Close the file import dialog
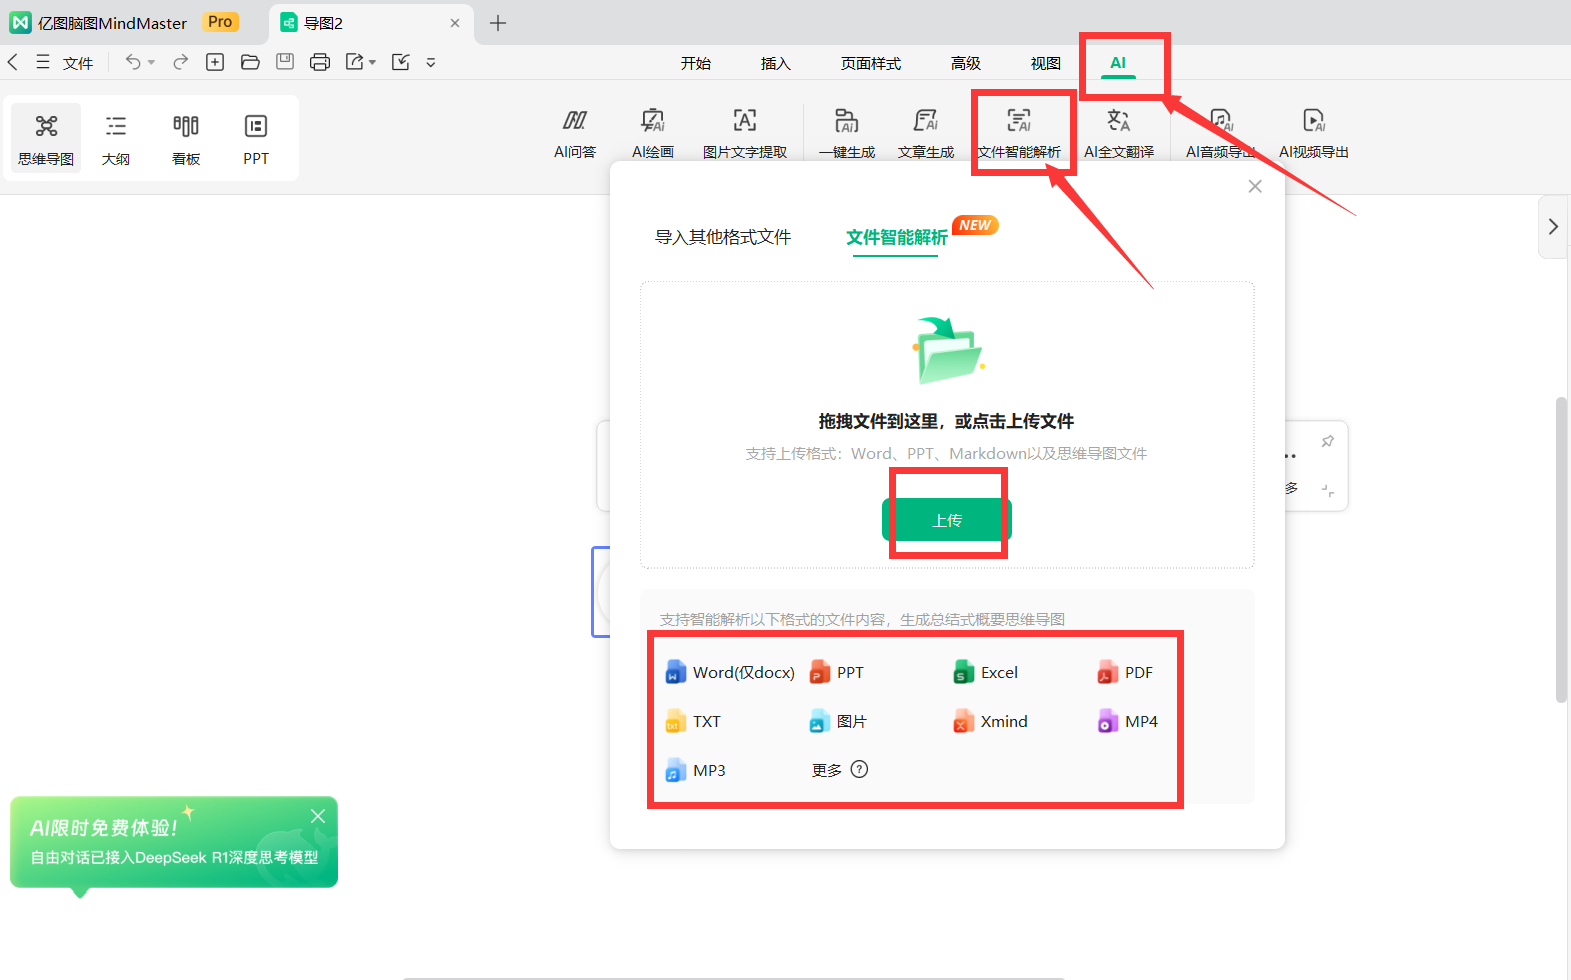Image resolution: width=1571 pixels, height=980 pixels. (1255, 186)
